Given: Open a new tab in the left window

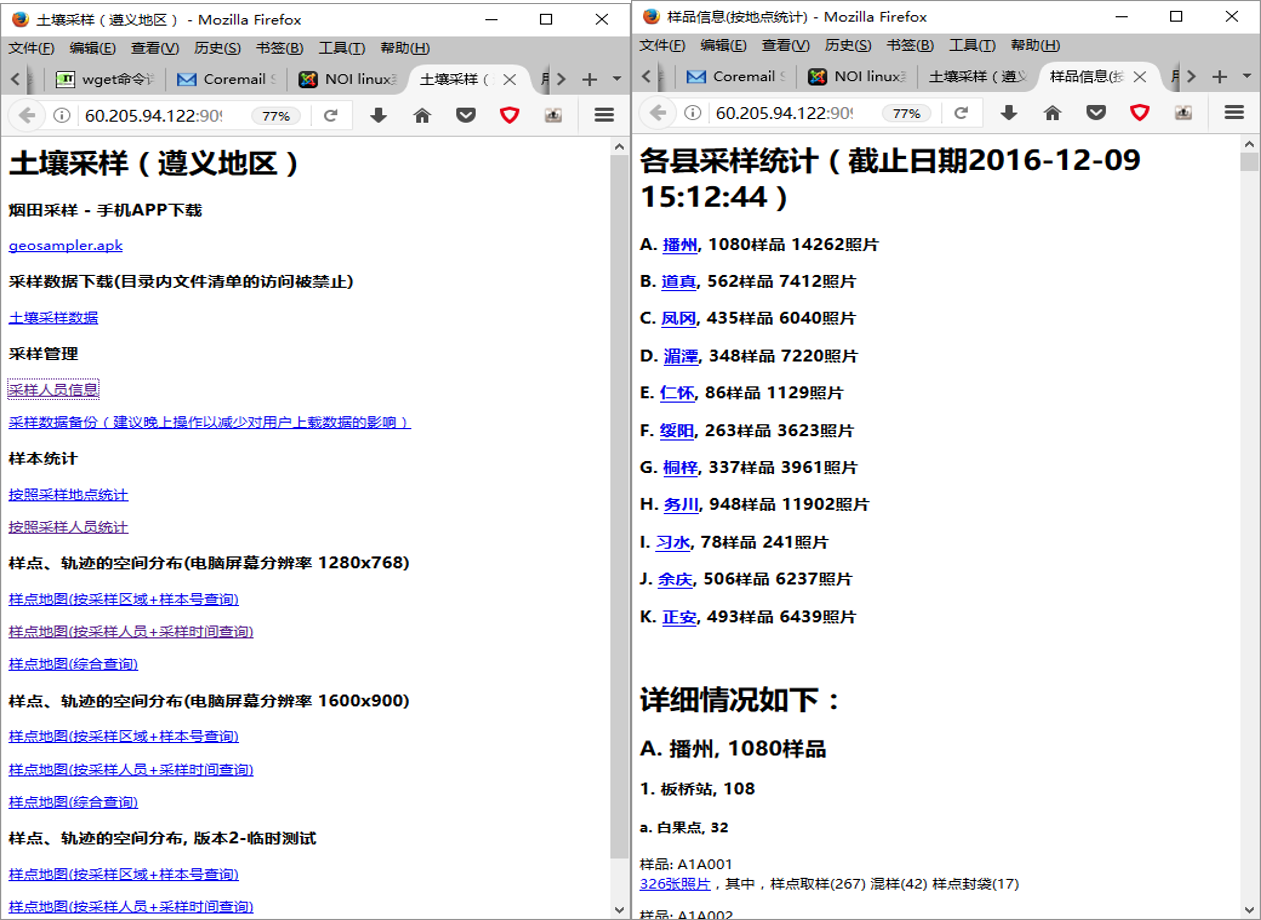Looking at the screenshot, I should 589,79.
